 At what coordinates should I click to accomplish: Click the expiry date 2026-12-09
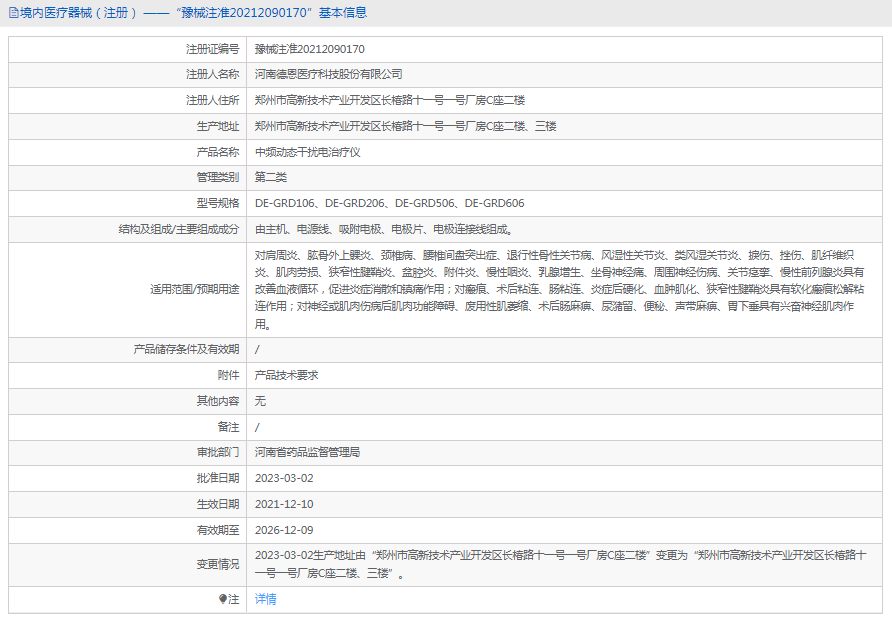pyautogui.click(x=284, y=530)
